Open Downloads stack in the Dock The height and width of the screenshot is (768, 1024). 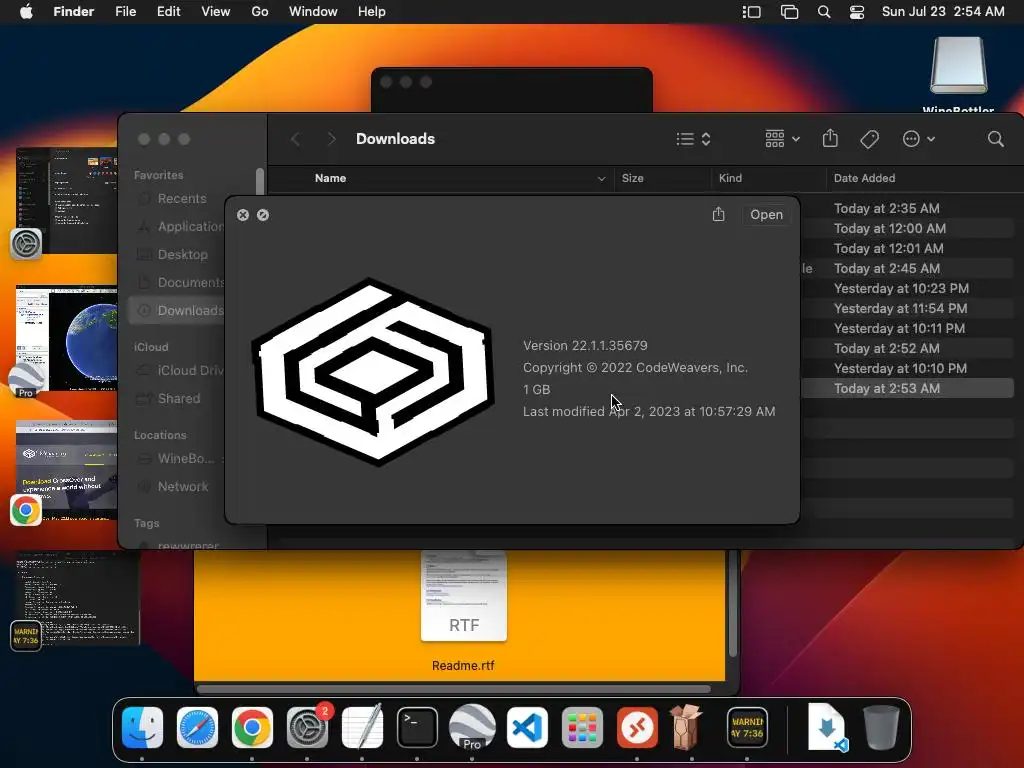(x=827, y=727)
